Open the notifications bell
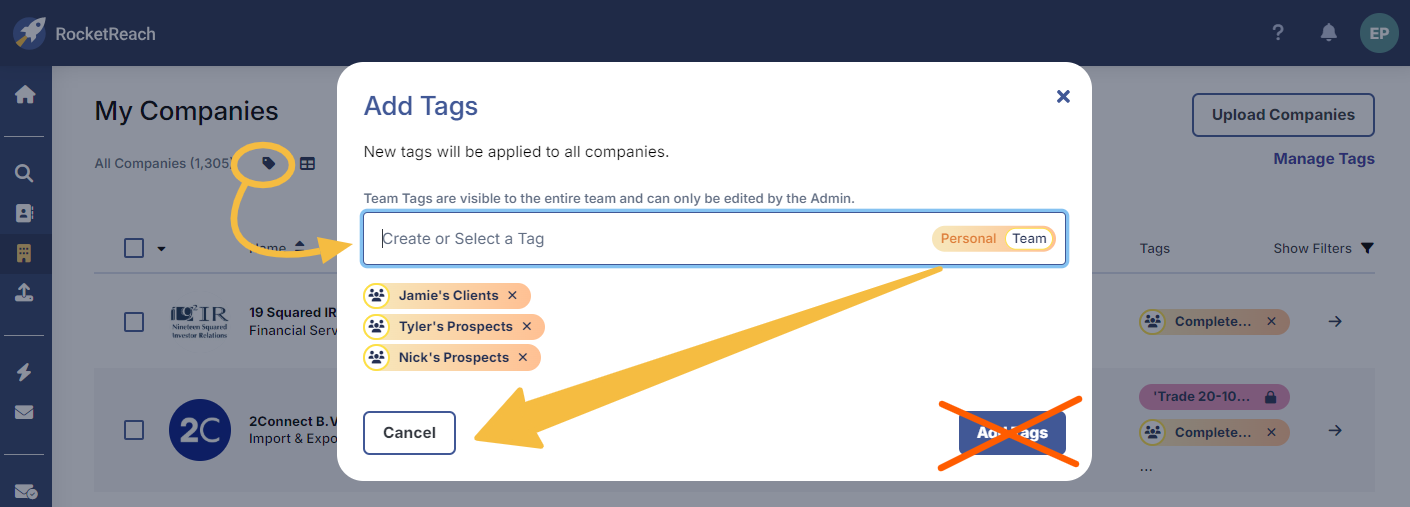 tap(1328, 33)
